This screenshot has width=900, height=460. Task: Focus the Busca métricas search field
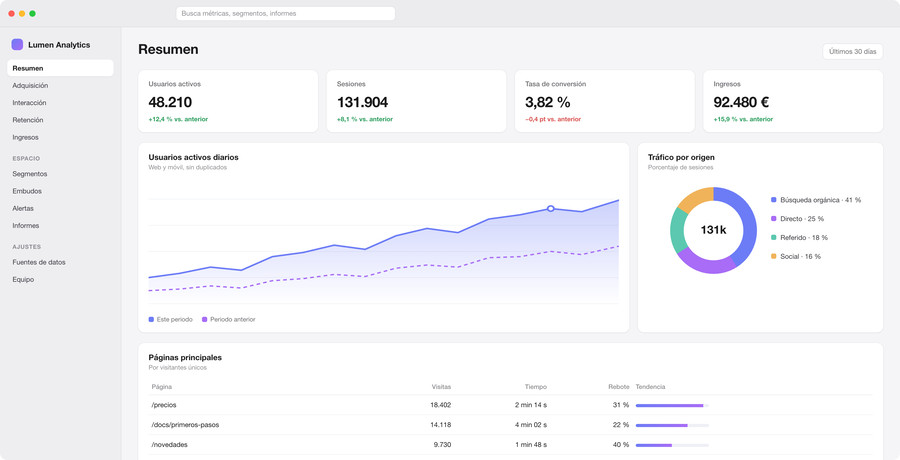click(x=285, y=13)
